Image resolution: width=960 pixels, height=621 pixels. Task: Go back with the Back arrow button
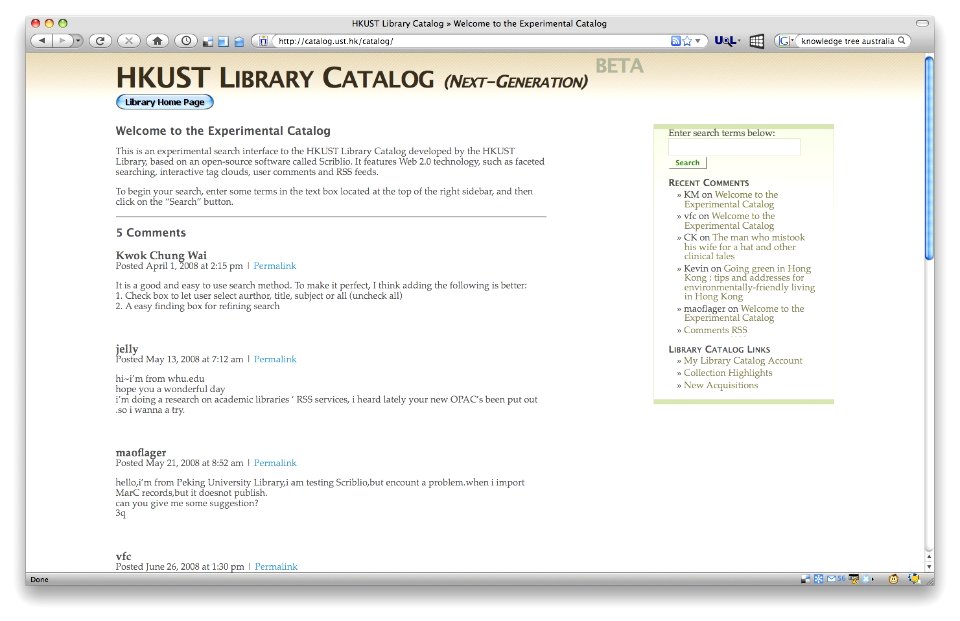pyautogui.click(x=42, y=41)
